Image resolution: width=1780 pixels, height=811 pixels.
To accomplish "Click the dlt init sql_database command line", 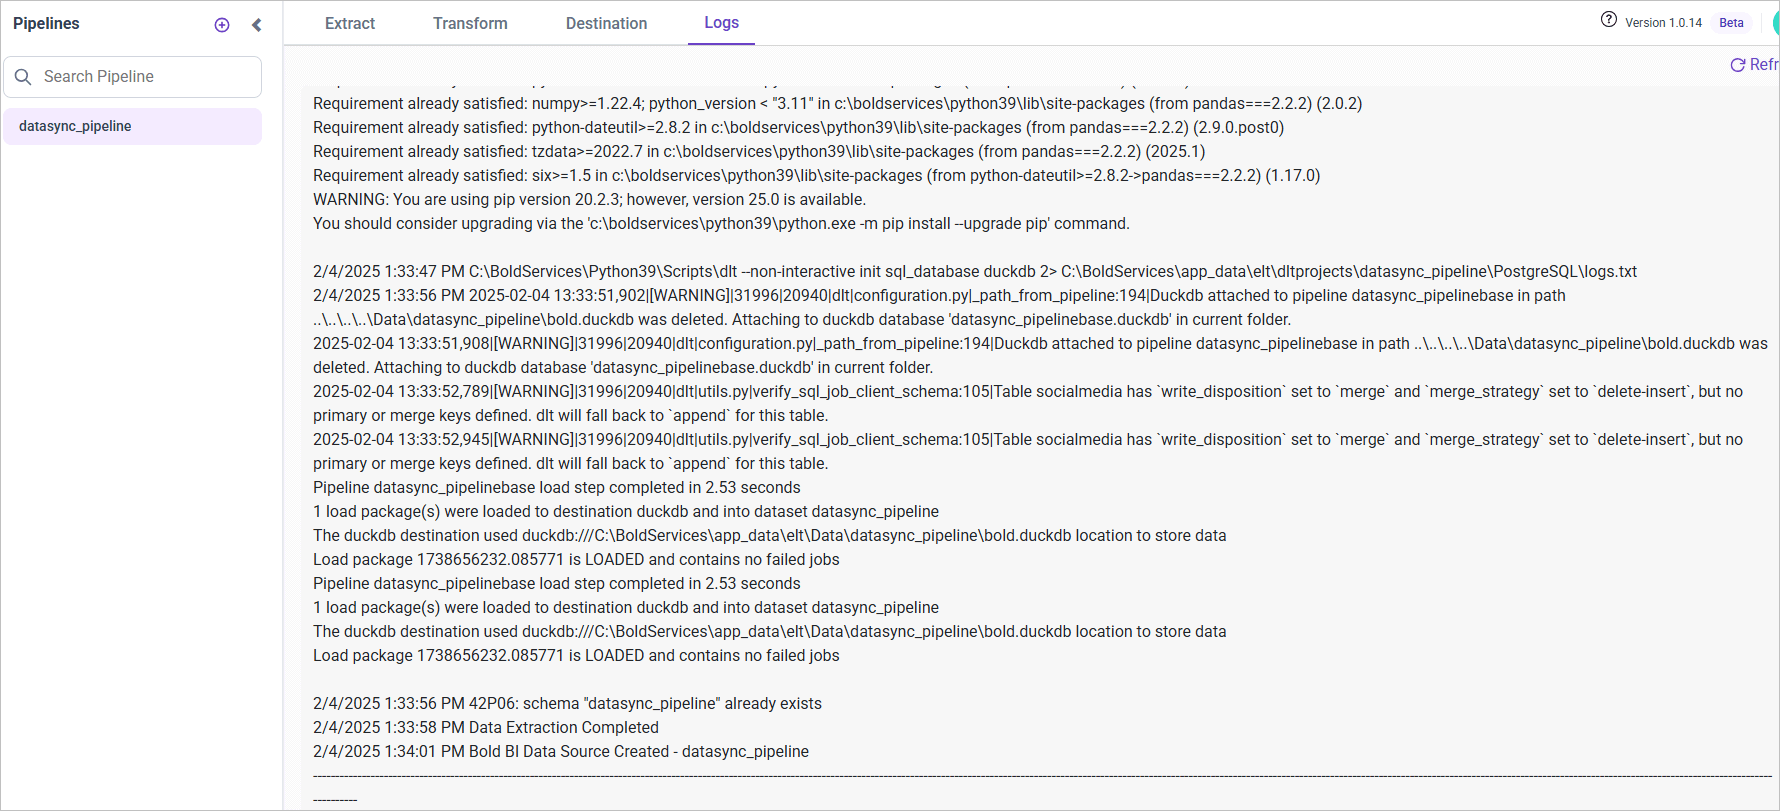I will (975, 272).
